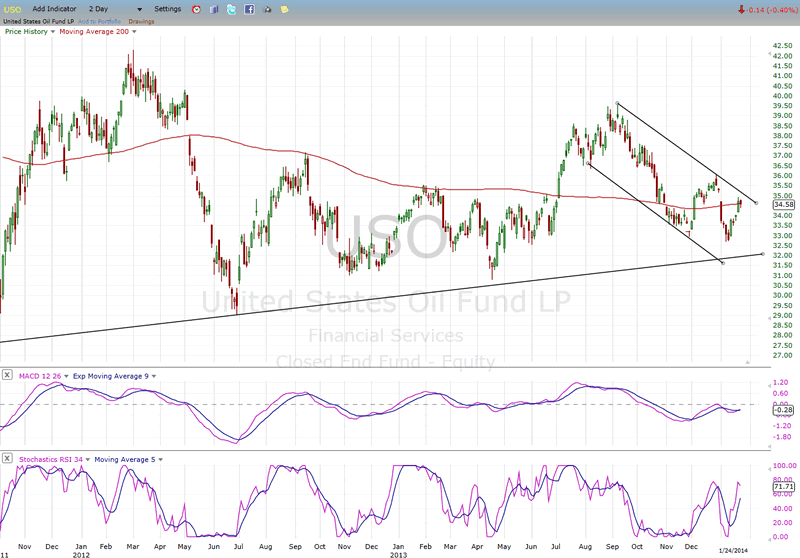
Task: Select lower channel line's bottom handle near 31.50
Action: (x=723, y=263)
